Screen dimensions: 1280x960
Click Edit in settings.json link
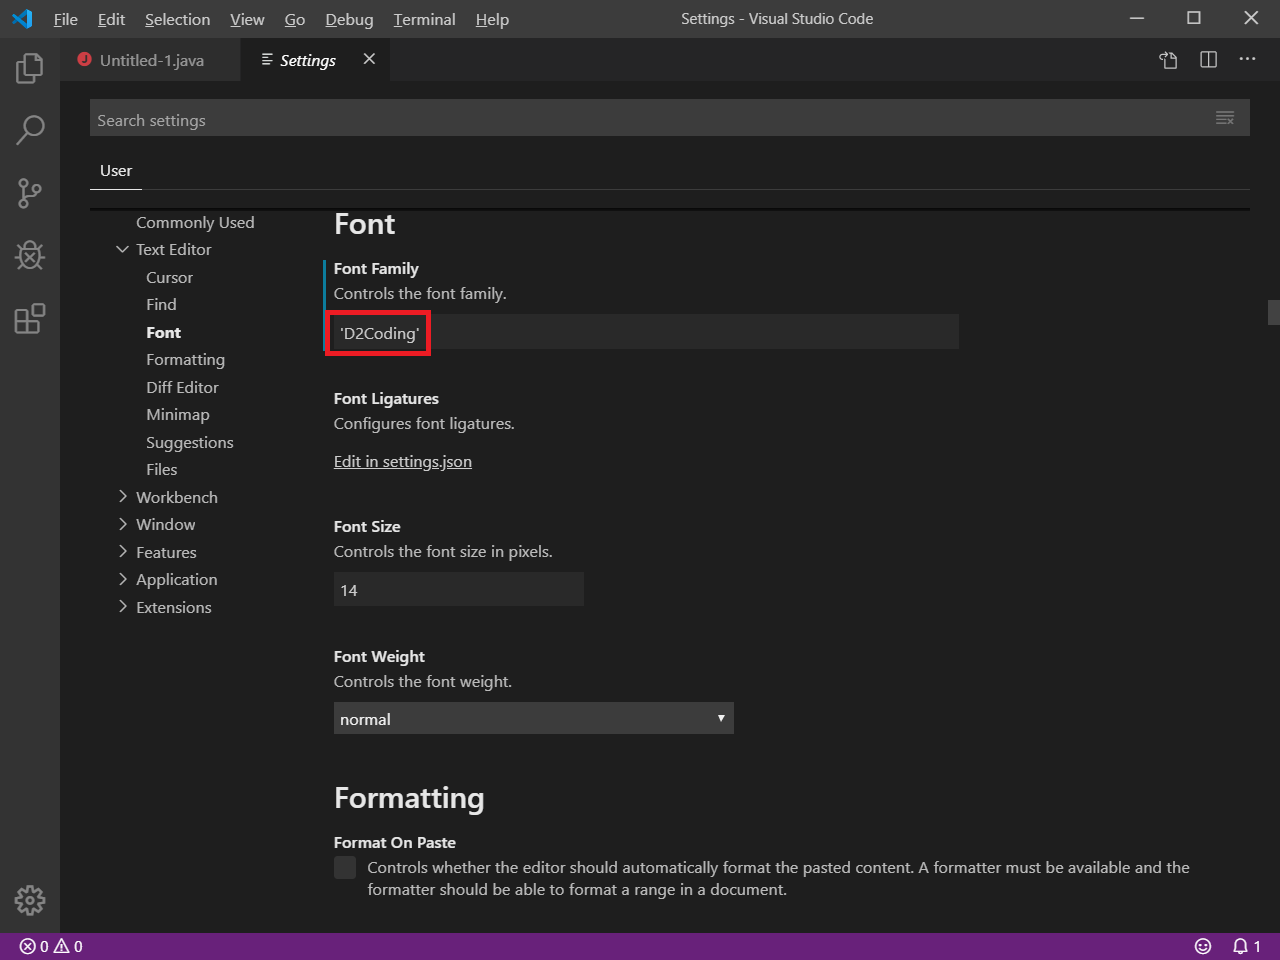click(x=403, y=461)
